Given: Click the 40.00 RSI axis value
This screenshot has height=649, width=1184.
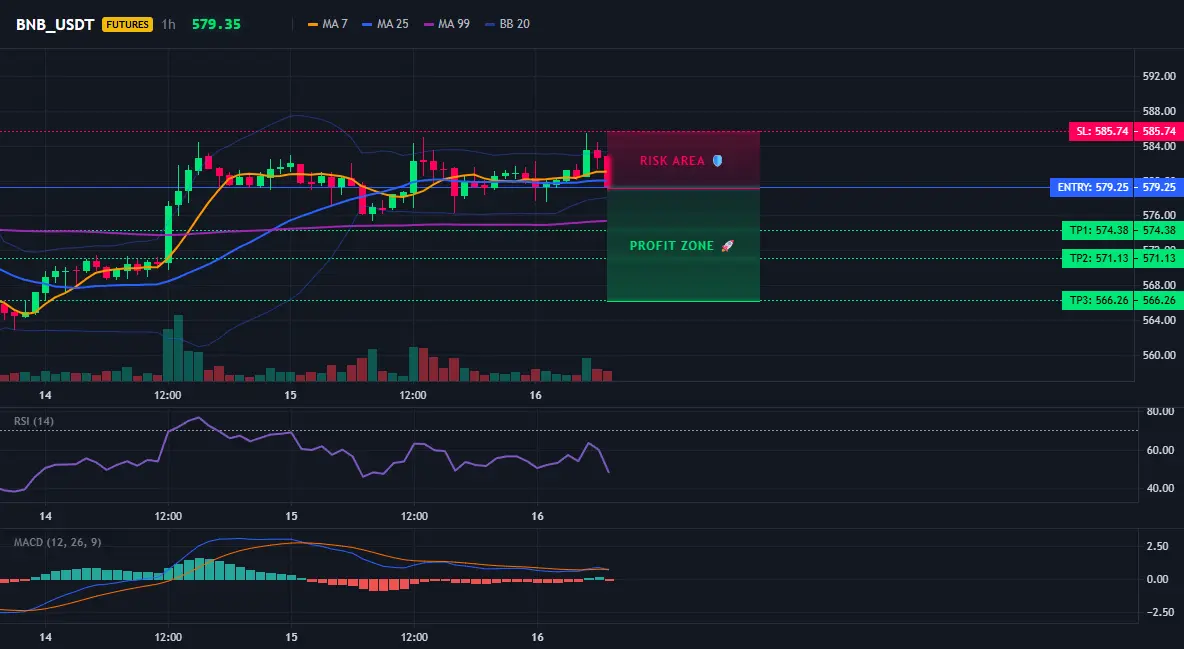Looking at the screenshot, I should (1160, 488).
